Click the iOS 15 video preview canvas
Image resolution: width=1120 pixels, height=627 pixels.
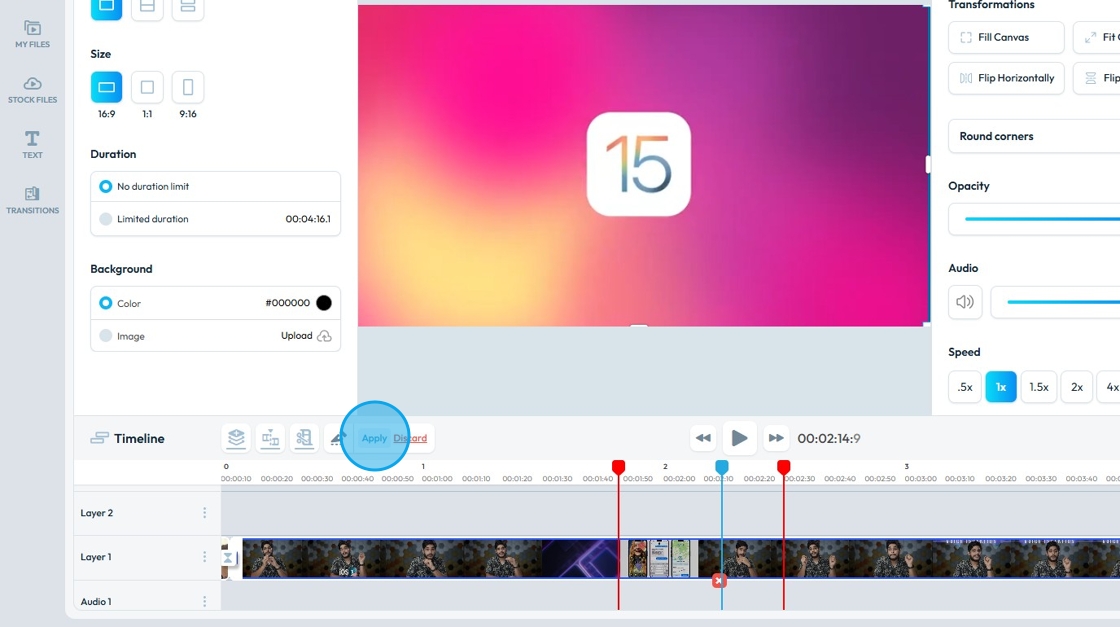coord(643,166)
